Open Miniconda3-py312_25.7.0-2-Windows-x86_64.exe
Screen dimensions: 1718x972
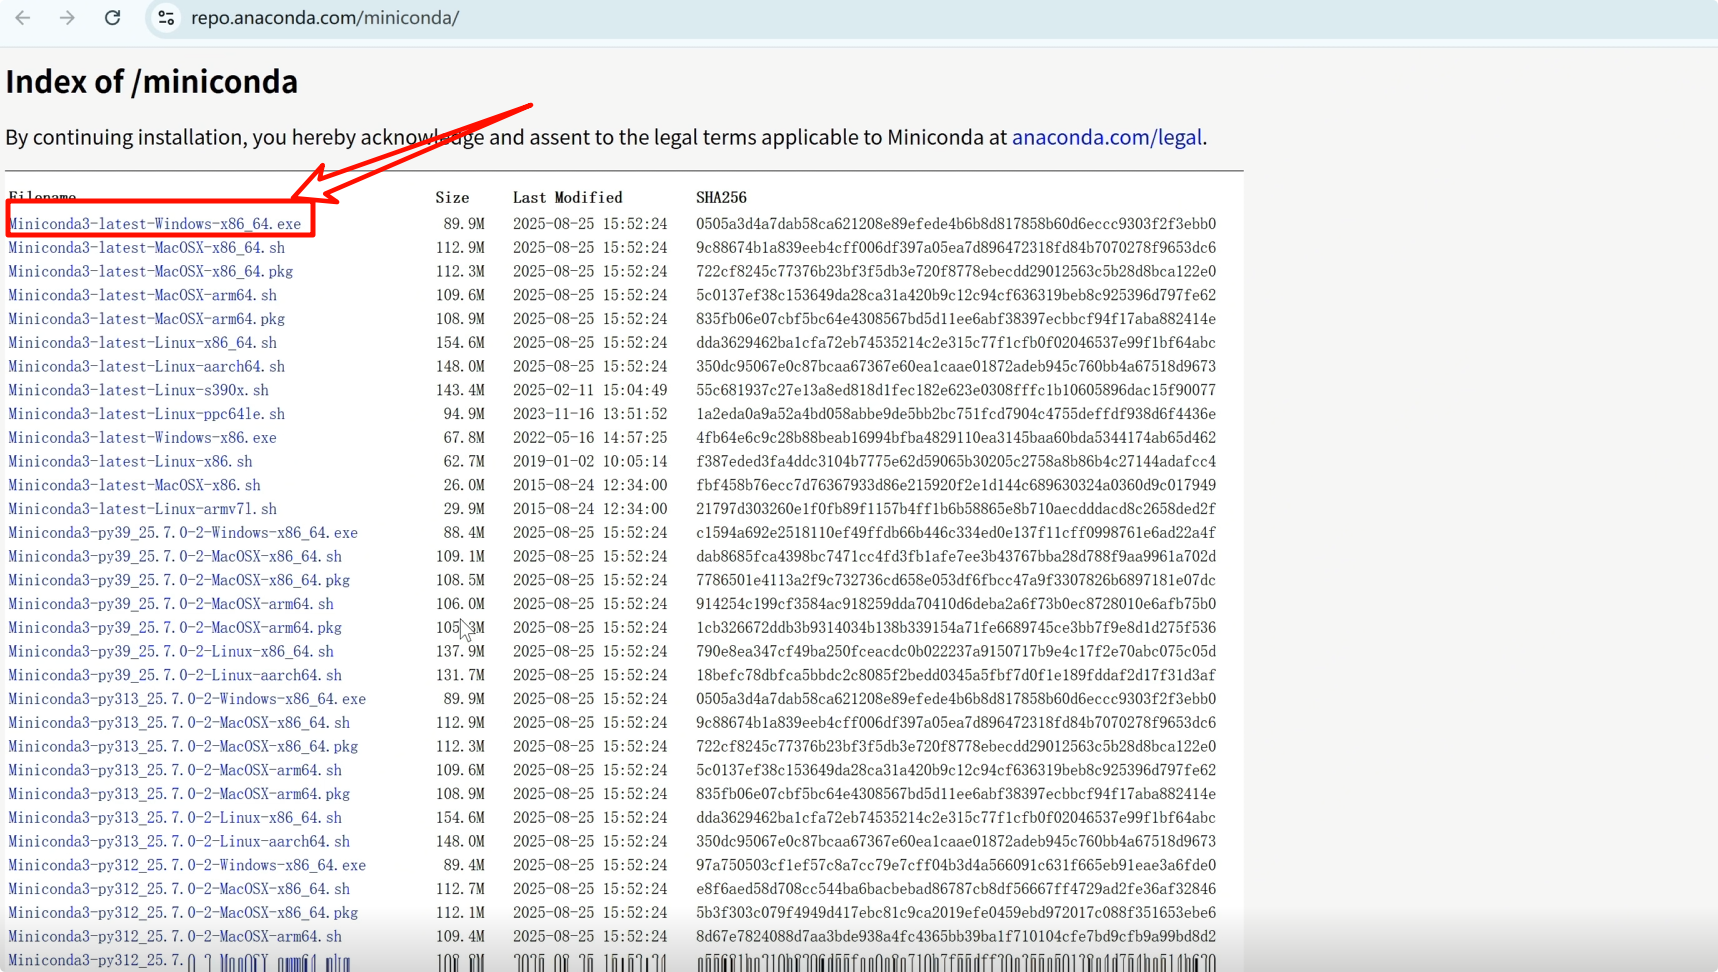(186, 865)
